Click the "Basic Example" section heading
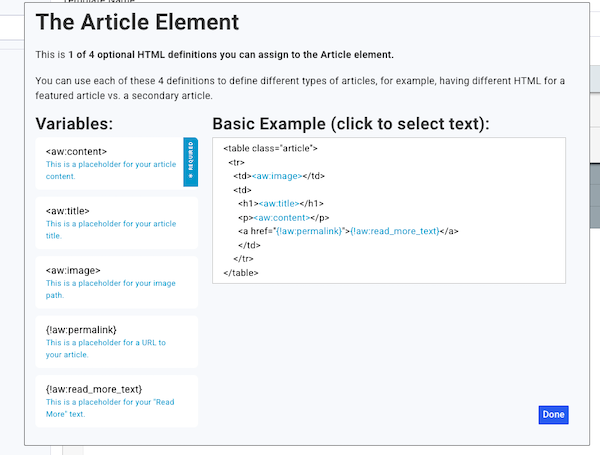The height and width of the screenshot is (455, 600). pyautogui.click(x=350, y=123)
